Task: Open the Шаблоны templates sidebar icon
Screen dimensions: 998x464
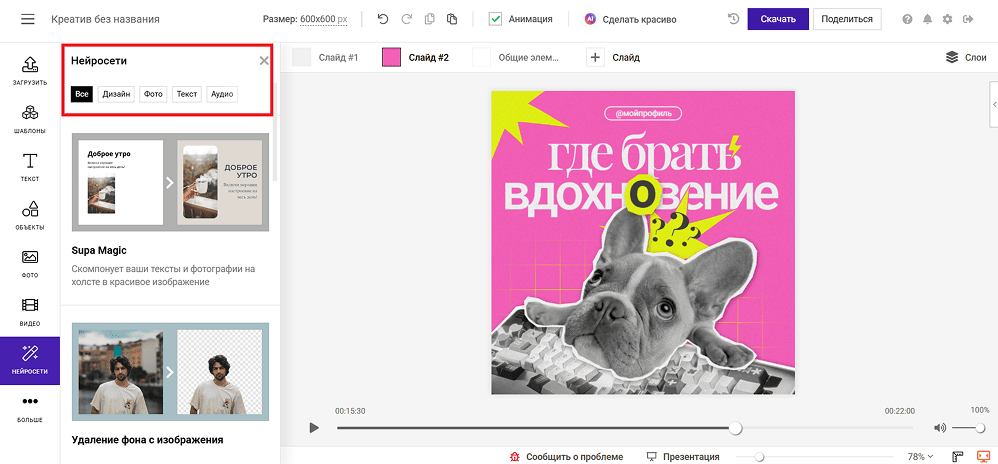Action: (x=30, y=119)
